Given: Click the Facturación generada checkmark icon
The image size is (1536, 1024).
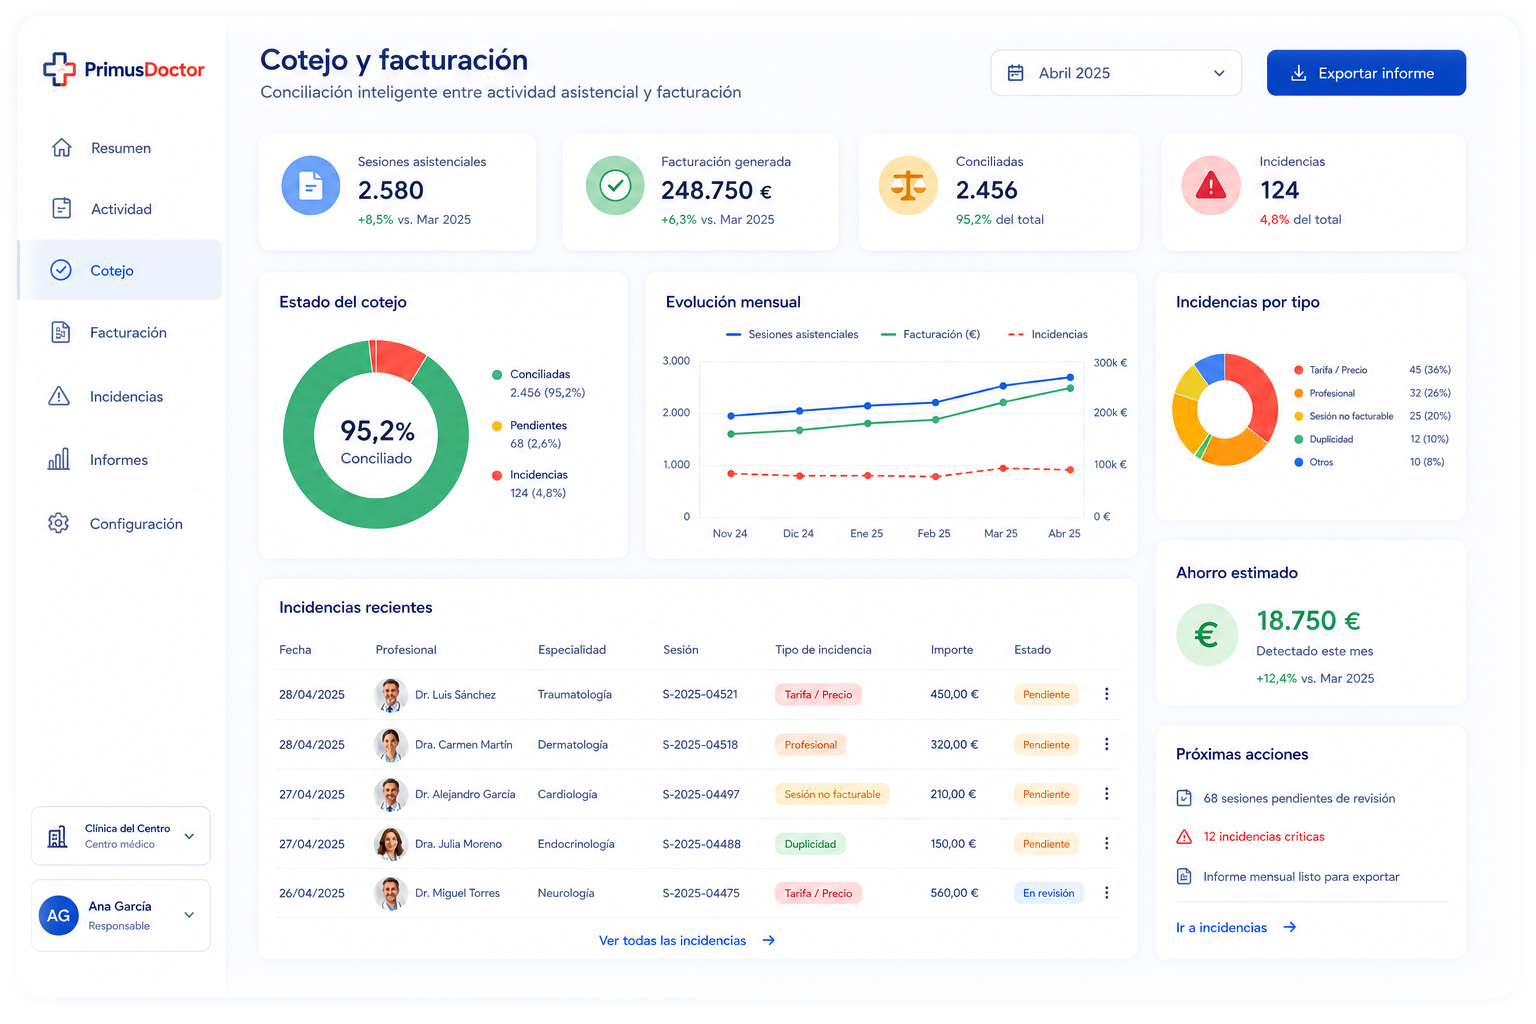Looking at the screenshot, I should coord(615,186).
